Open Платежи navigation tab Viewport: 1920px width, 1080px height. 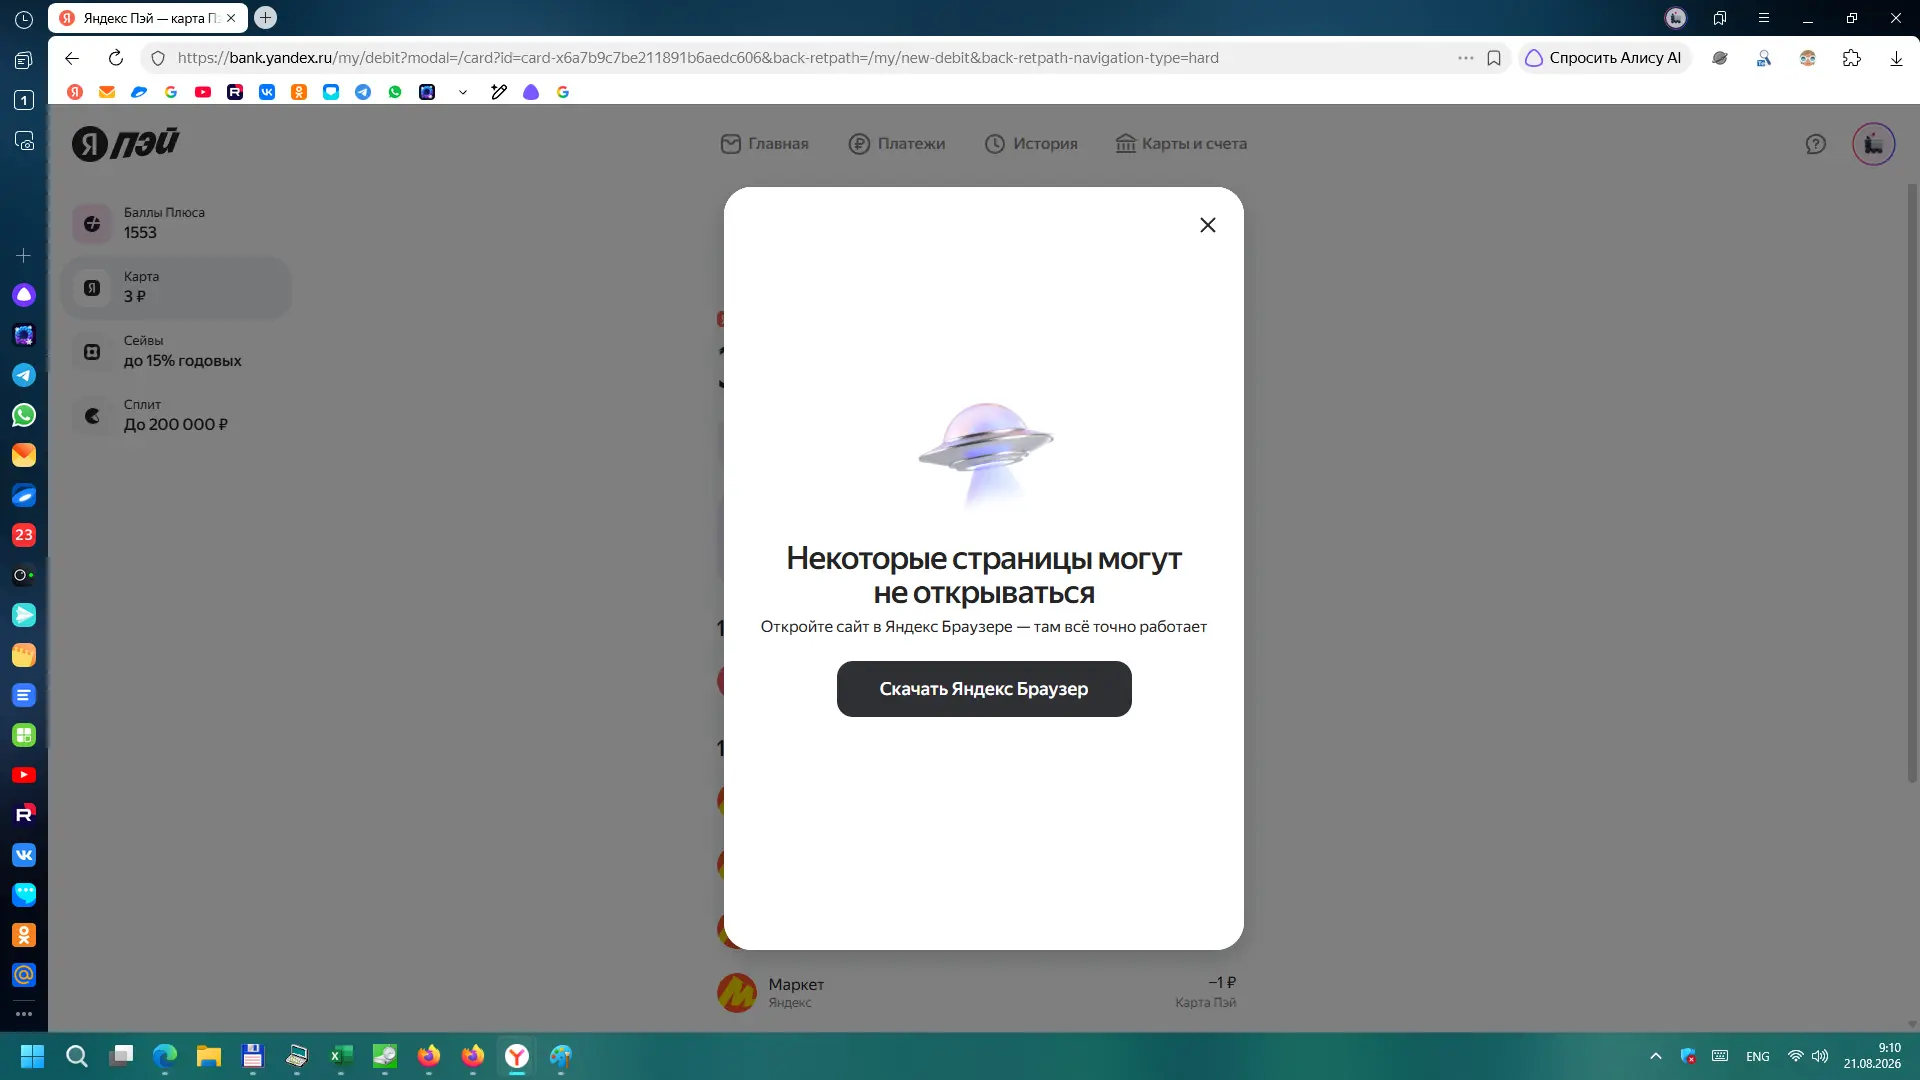point(897,144)
